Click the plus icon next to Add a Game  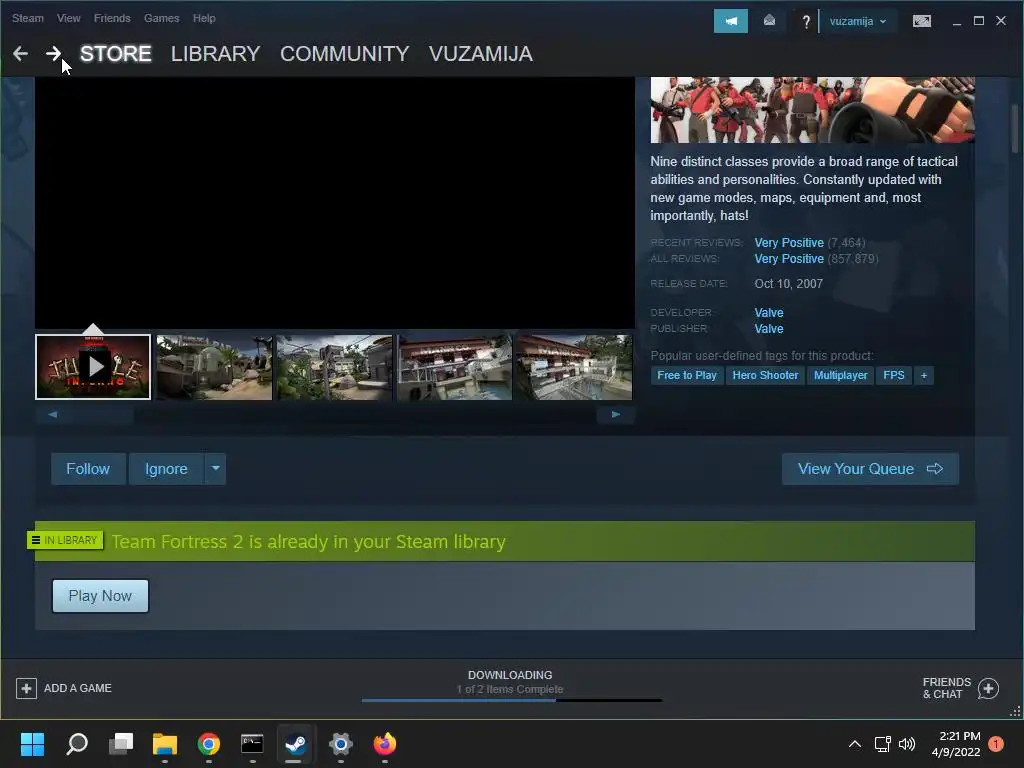(x=26, y=688)
